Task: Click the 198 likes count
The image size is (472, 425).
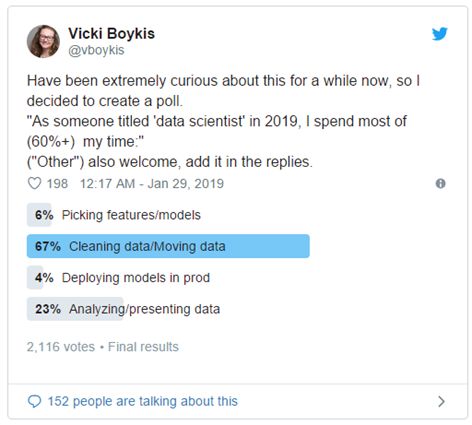Action: (57, 184)
